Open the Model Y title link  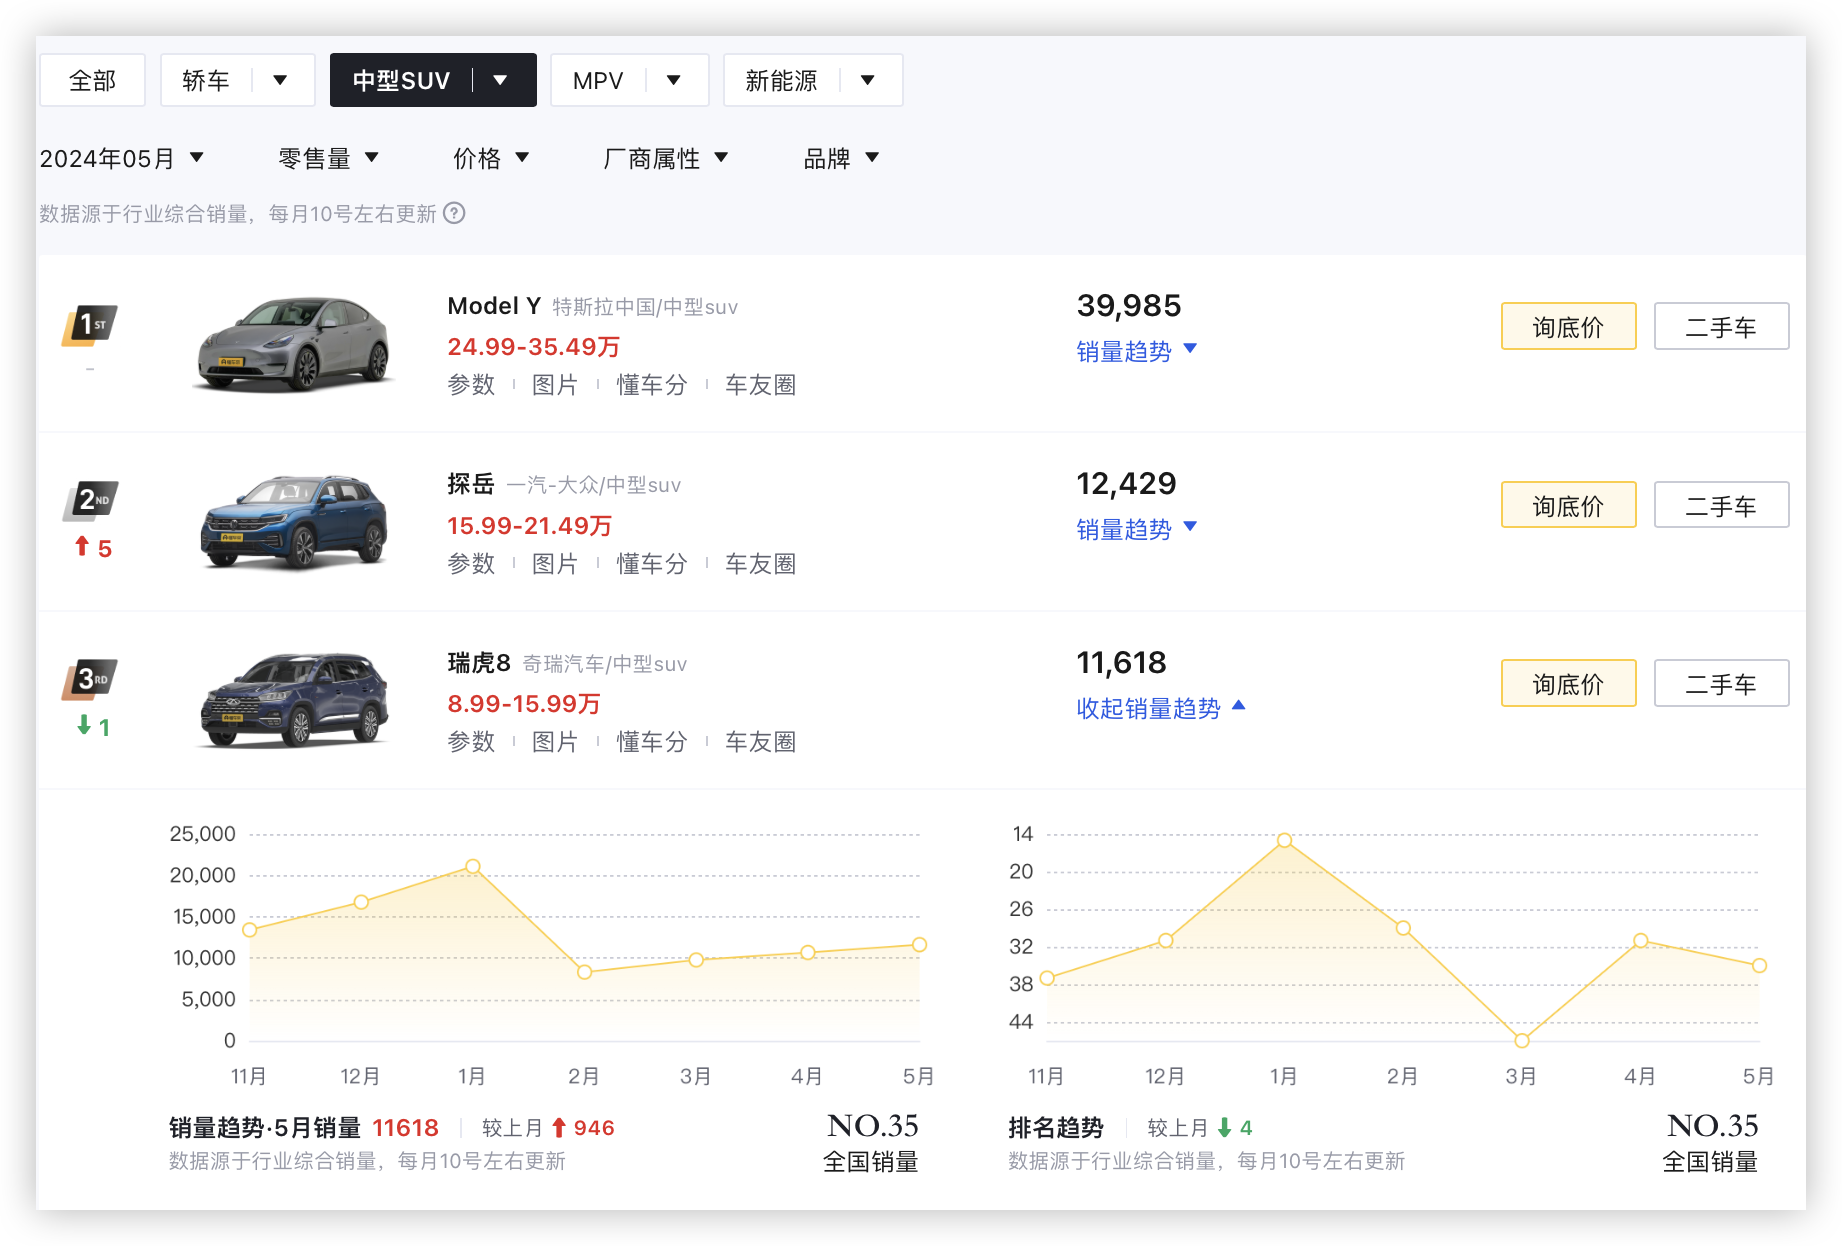pyautogui.click(x=494, y=306)
